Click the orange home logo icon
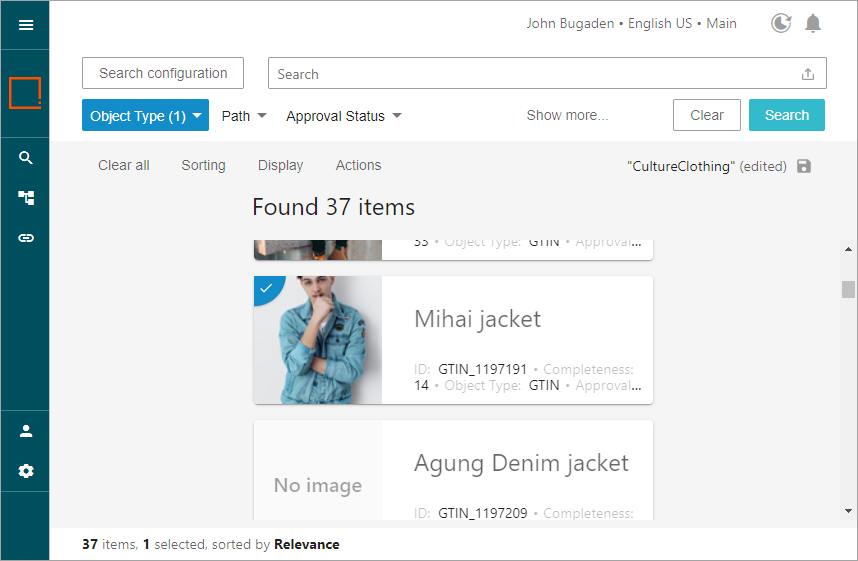This screenshot has height=561, width=858. pos(25,93)
